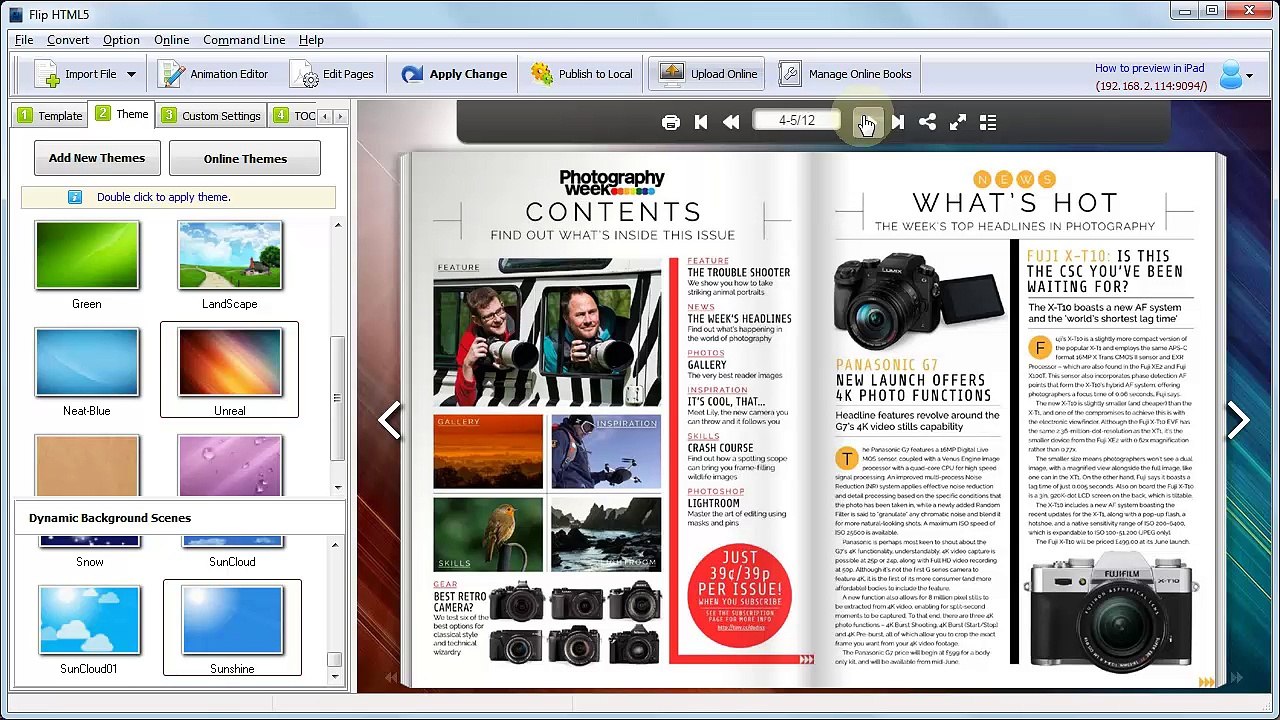The image size is (1280, 720).
Task: Open the Help menu
Action: (x=311, y=40)
